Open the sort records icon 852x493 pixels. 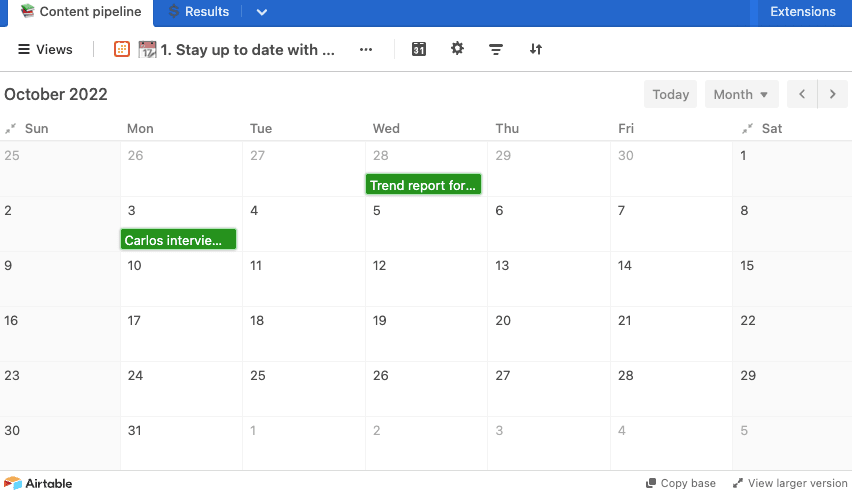click(536, 49)
